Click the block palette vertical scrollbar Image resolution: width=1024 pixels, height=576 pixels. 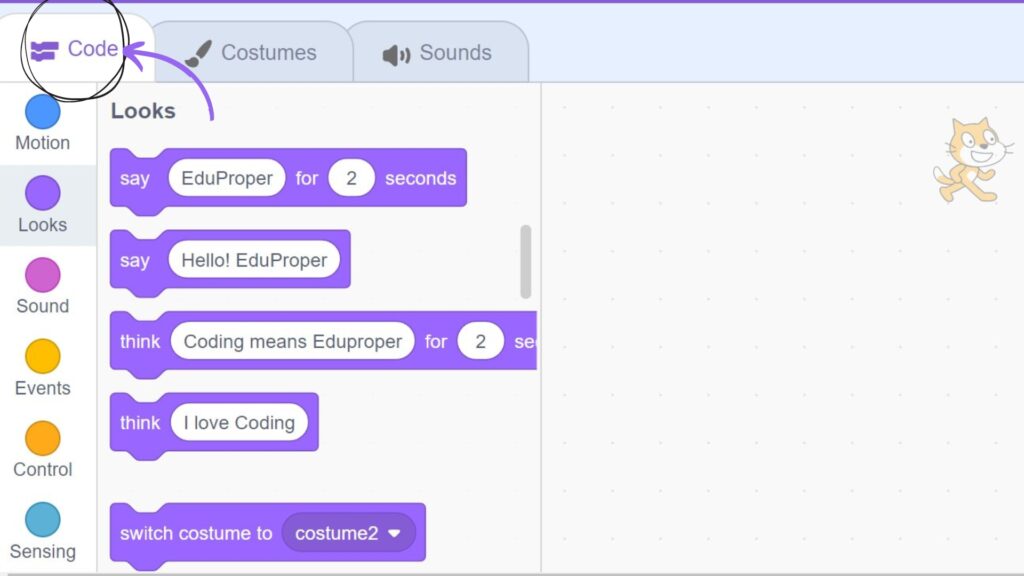point(526,261)
